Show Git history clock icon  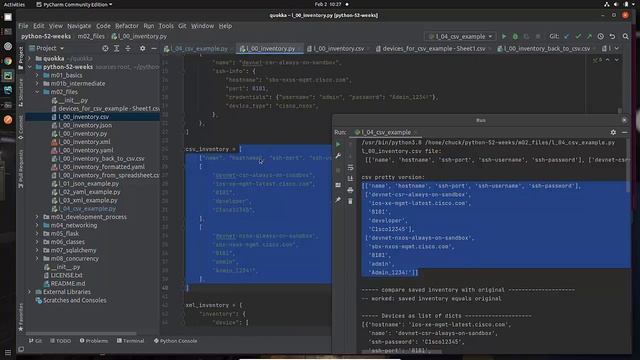pos(600,36)
